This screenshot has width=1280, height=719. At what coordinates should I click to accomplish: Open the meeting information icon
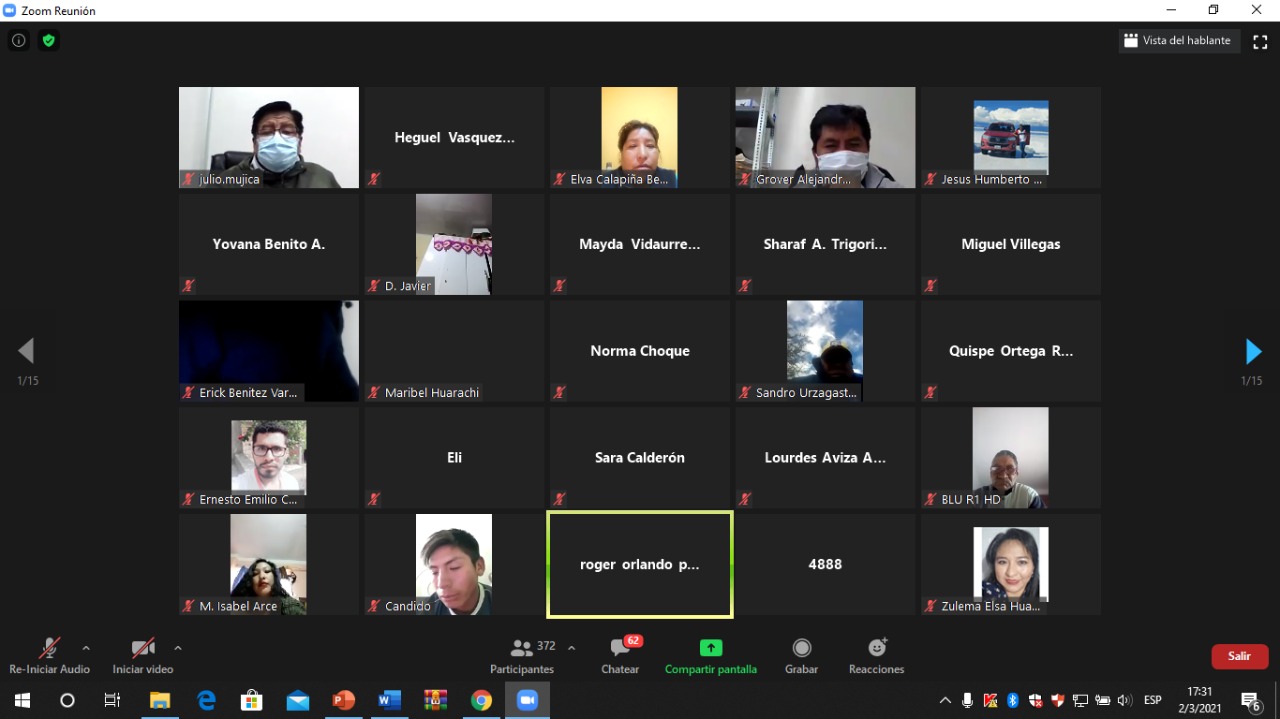point(18,41)
